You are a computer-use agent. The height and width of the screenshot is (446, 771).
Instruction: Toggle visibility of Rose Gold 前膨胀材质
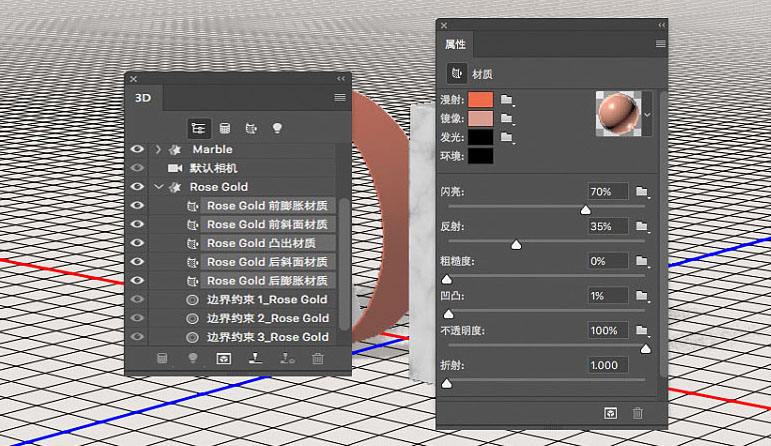137,205
